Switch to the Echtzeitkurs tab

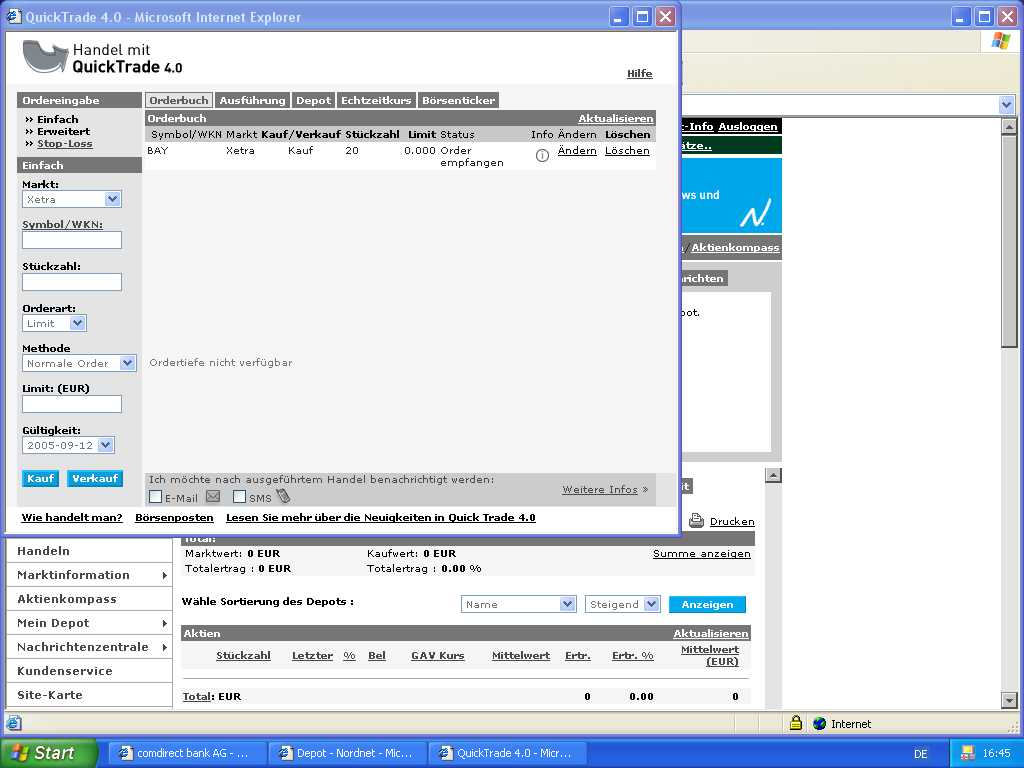[376, 100]
